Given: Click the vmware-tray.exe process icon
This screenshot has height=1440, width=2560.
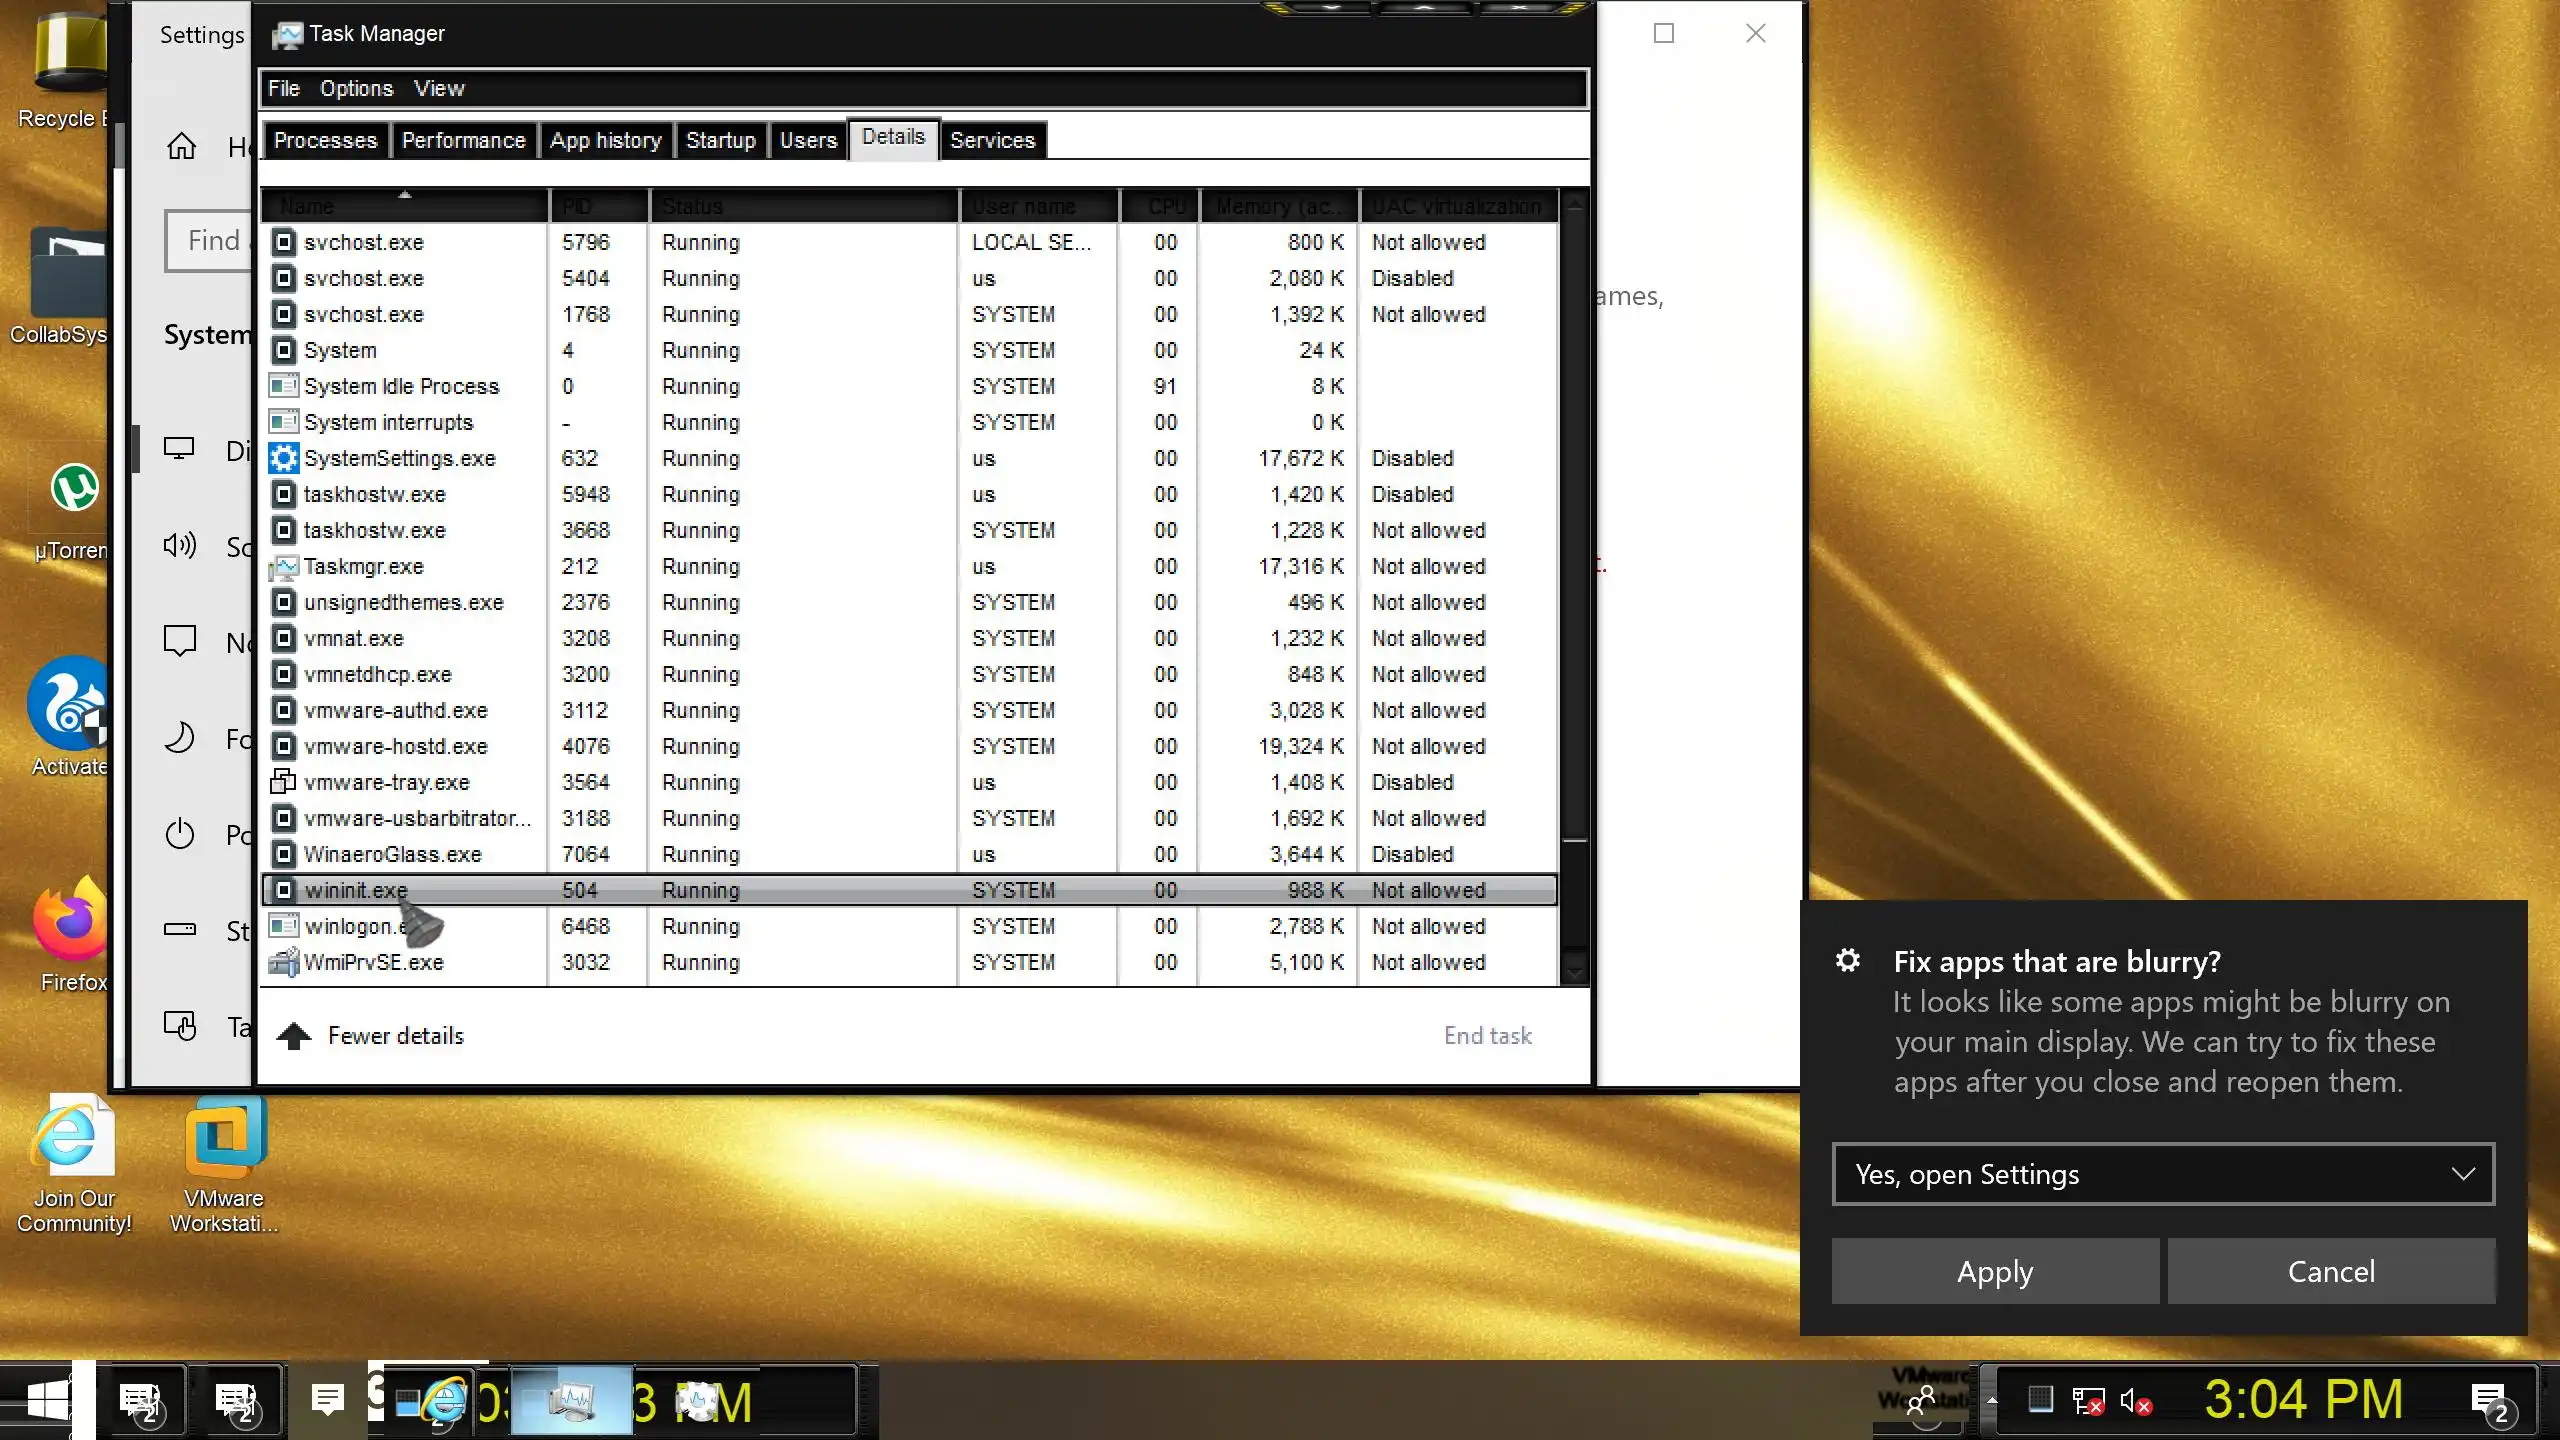Looking at the screenshot, I should 284,782.
